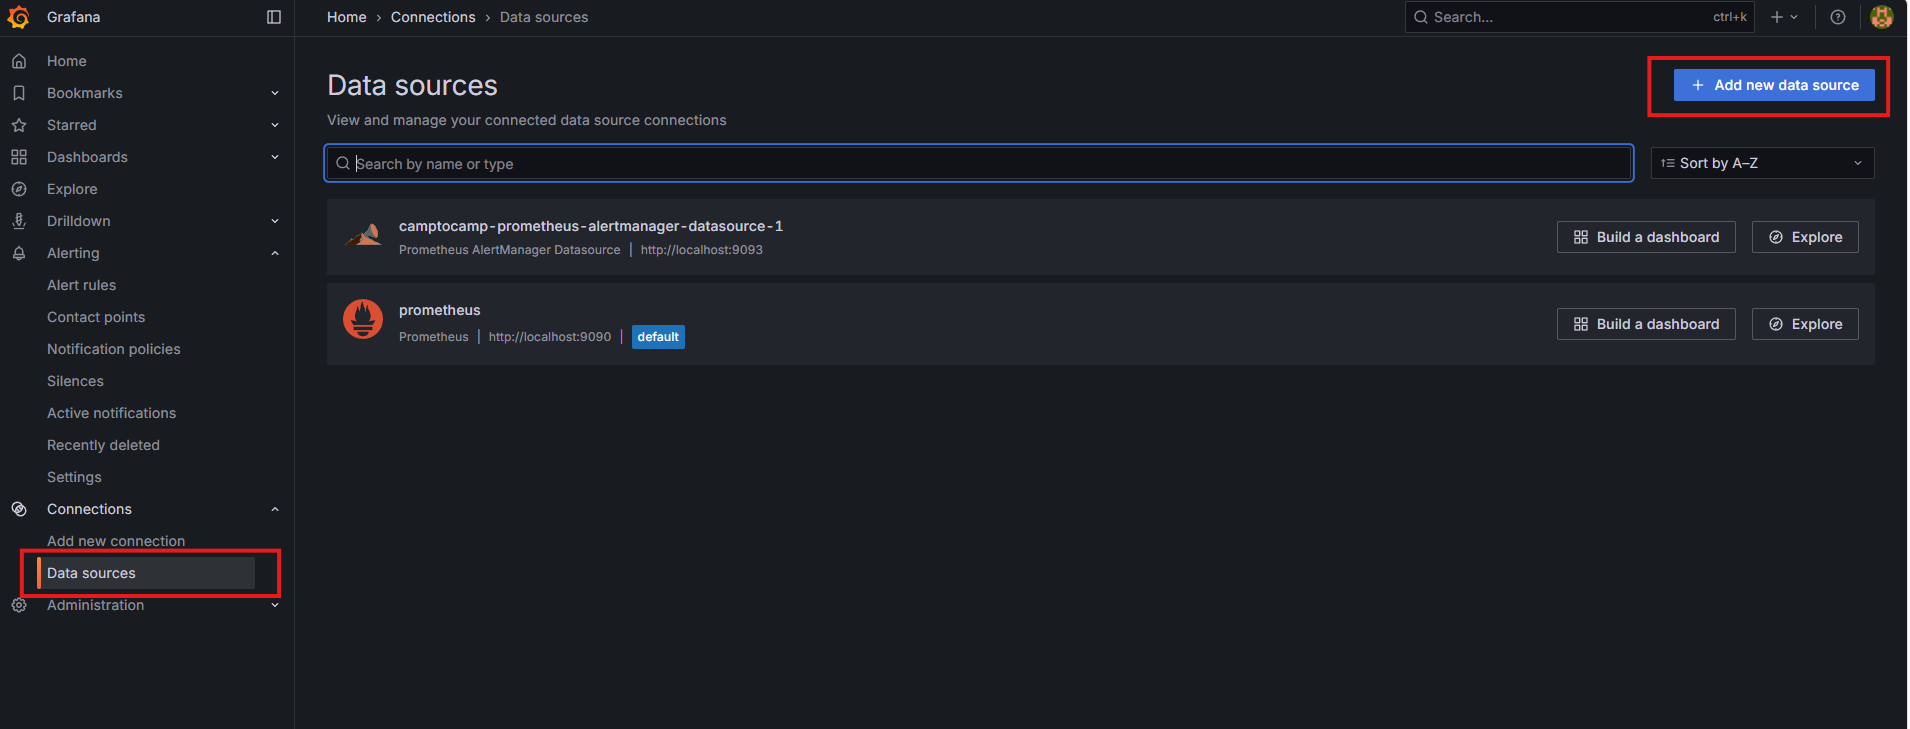Open Alert rules in sidebar

[x=81, y=285]
